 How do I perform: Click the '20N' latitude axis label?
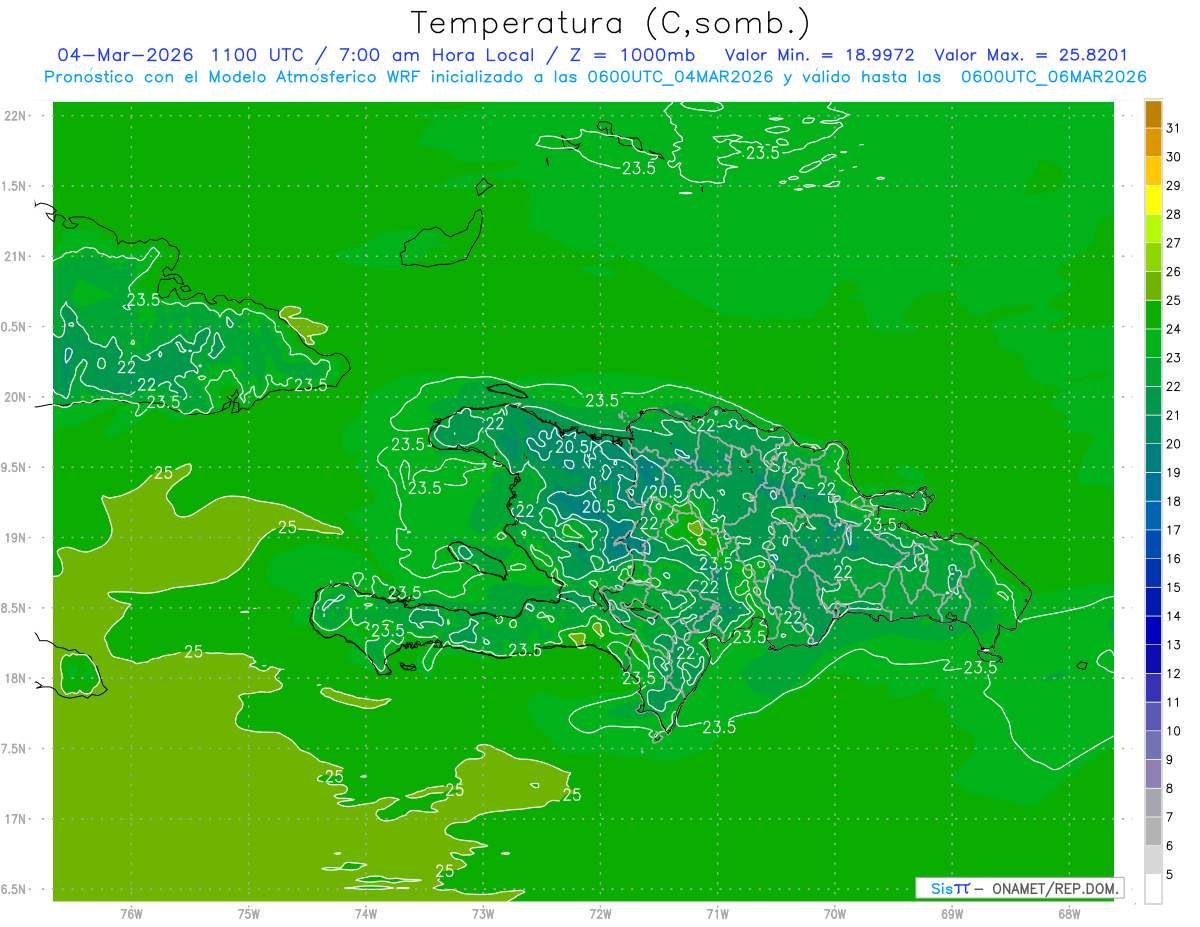click(x=16, y=397)
